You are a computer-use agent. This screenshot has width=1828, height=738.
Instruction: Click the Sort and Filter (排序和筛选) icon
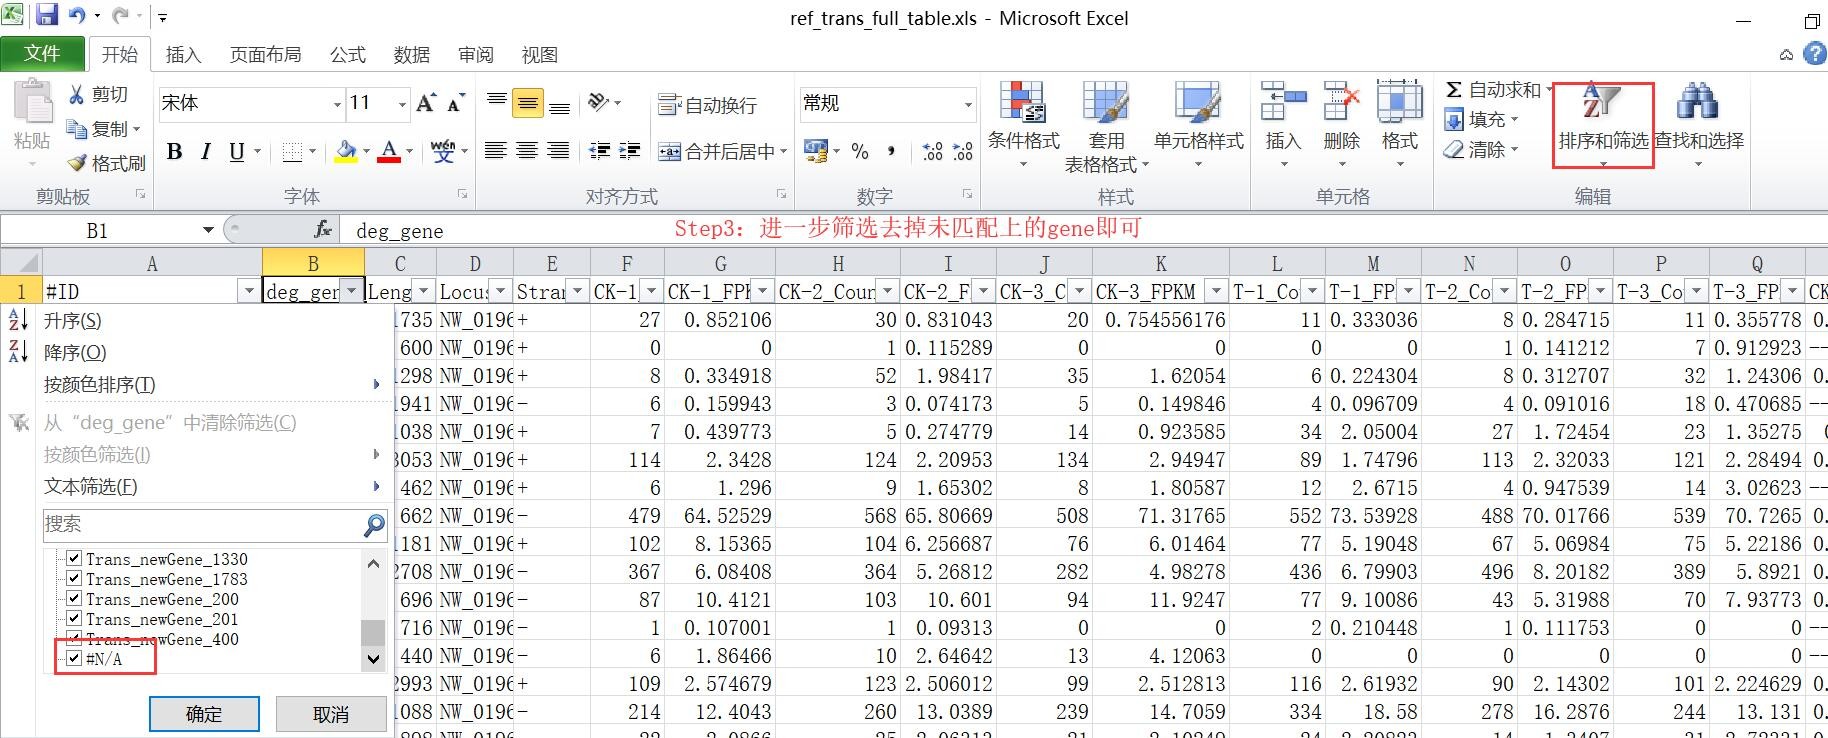click(x=1601, y=103)
